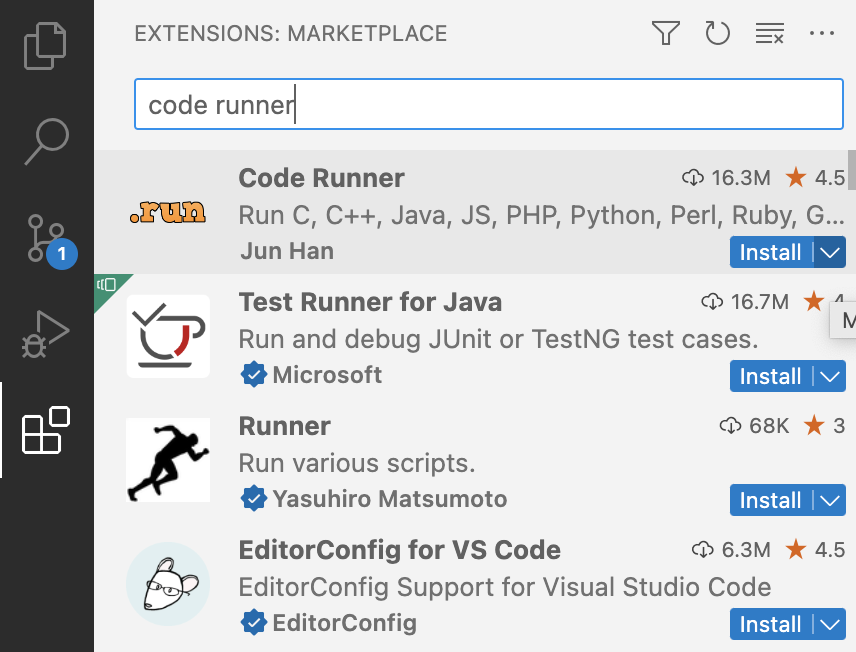856x652 pixels.
Task: Click the Extensions icon in activity bar
Action: (46, 430)
